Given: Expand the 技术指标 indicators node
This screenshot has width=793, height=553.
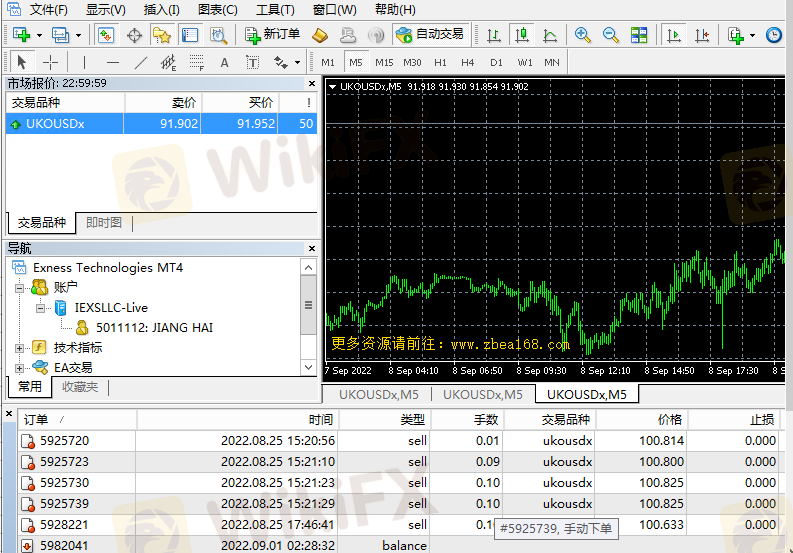Looking at the screenshot, I should point(19,348).
